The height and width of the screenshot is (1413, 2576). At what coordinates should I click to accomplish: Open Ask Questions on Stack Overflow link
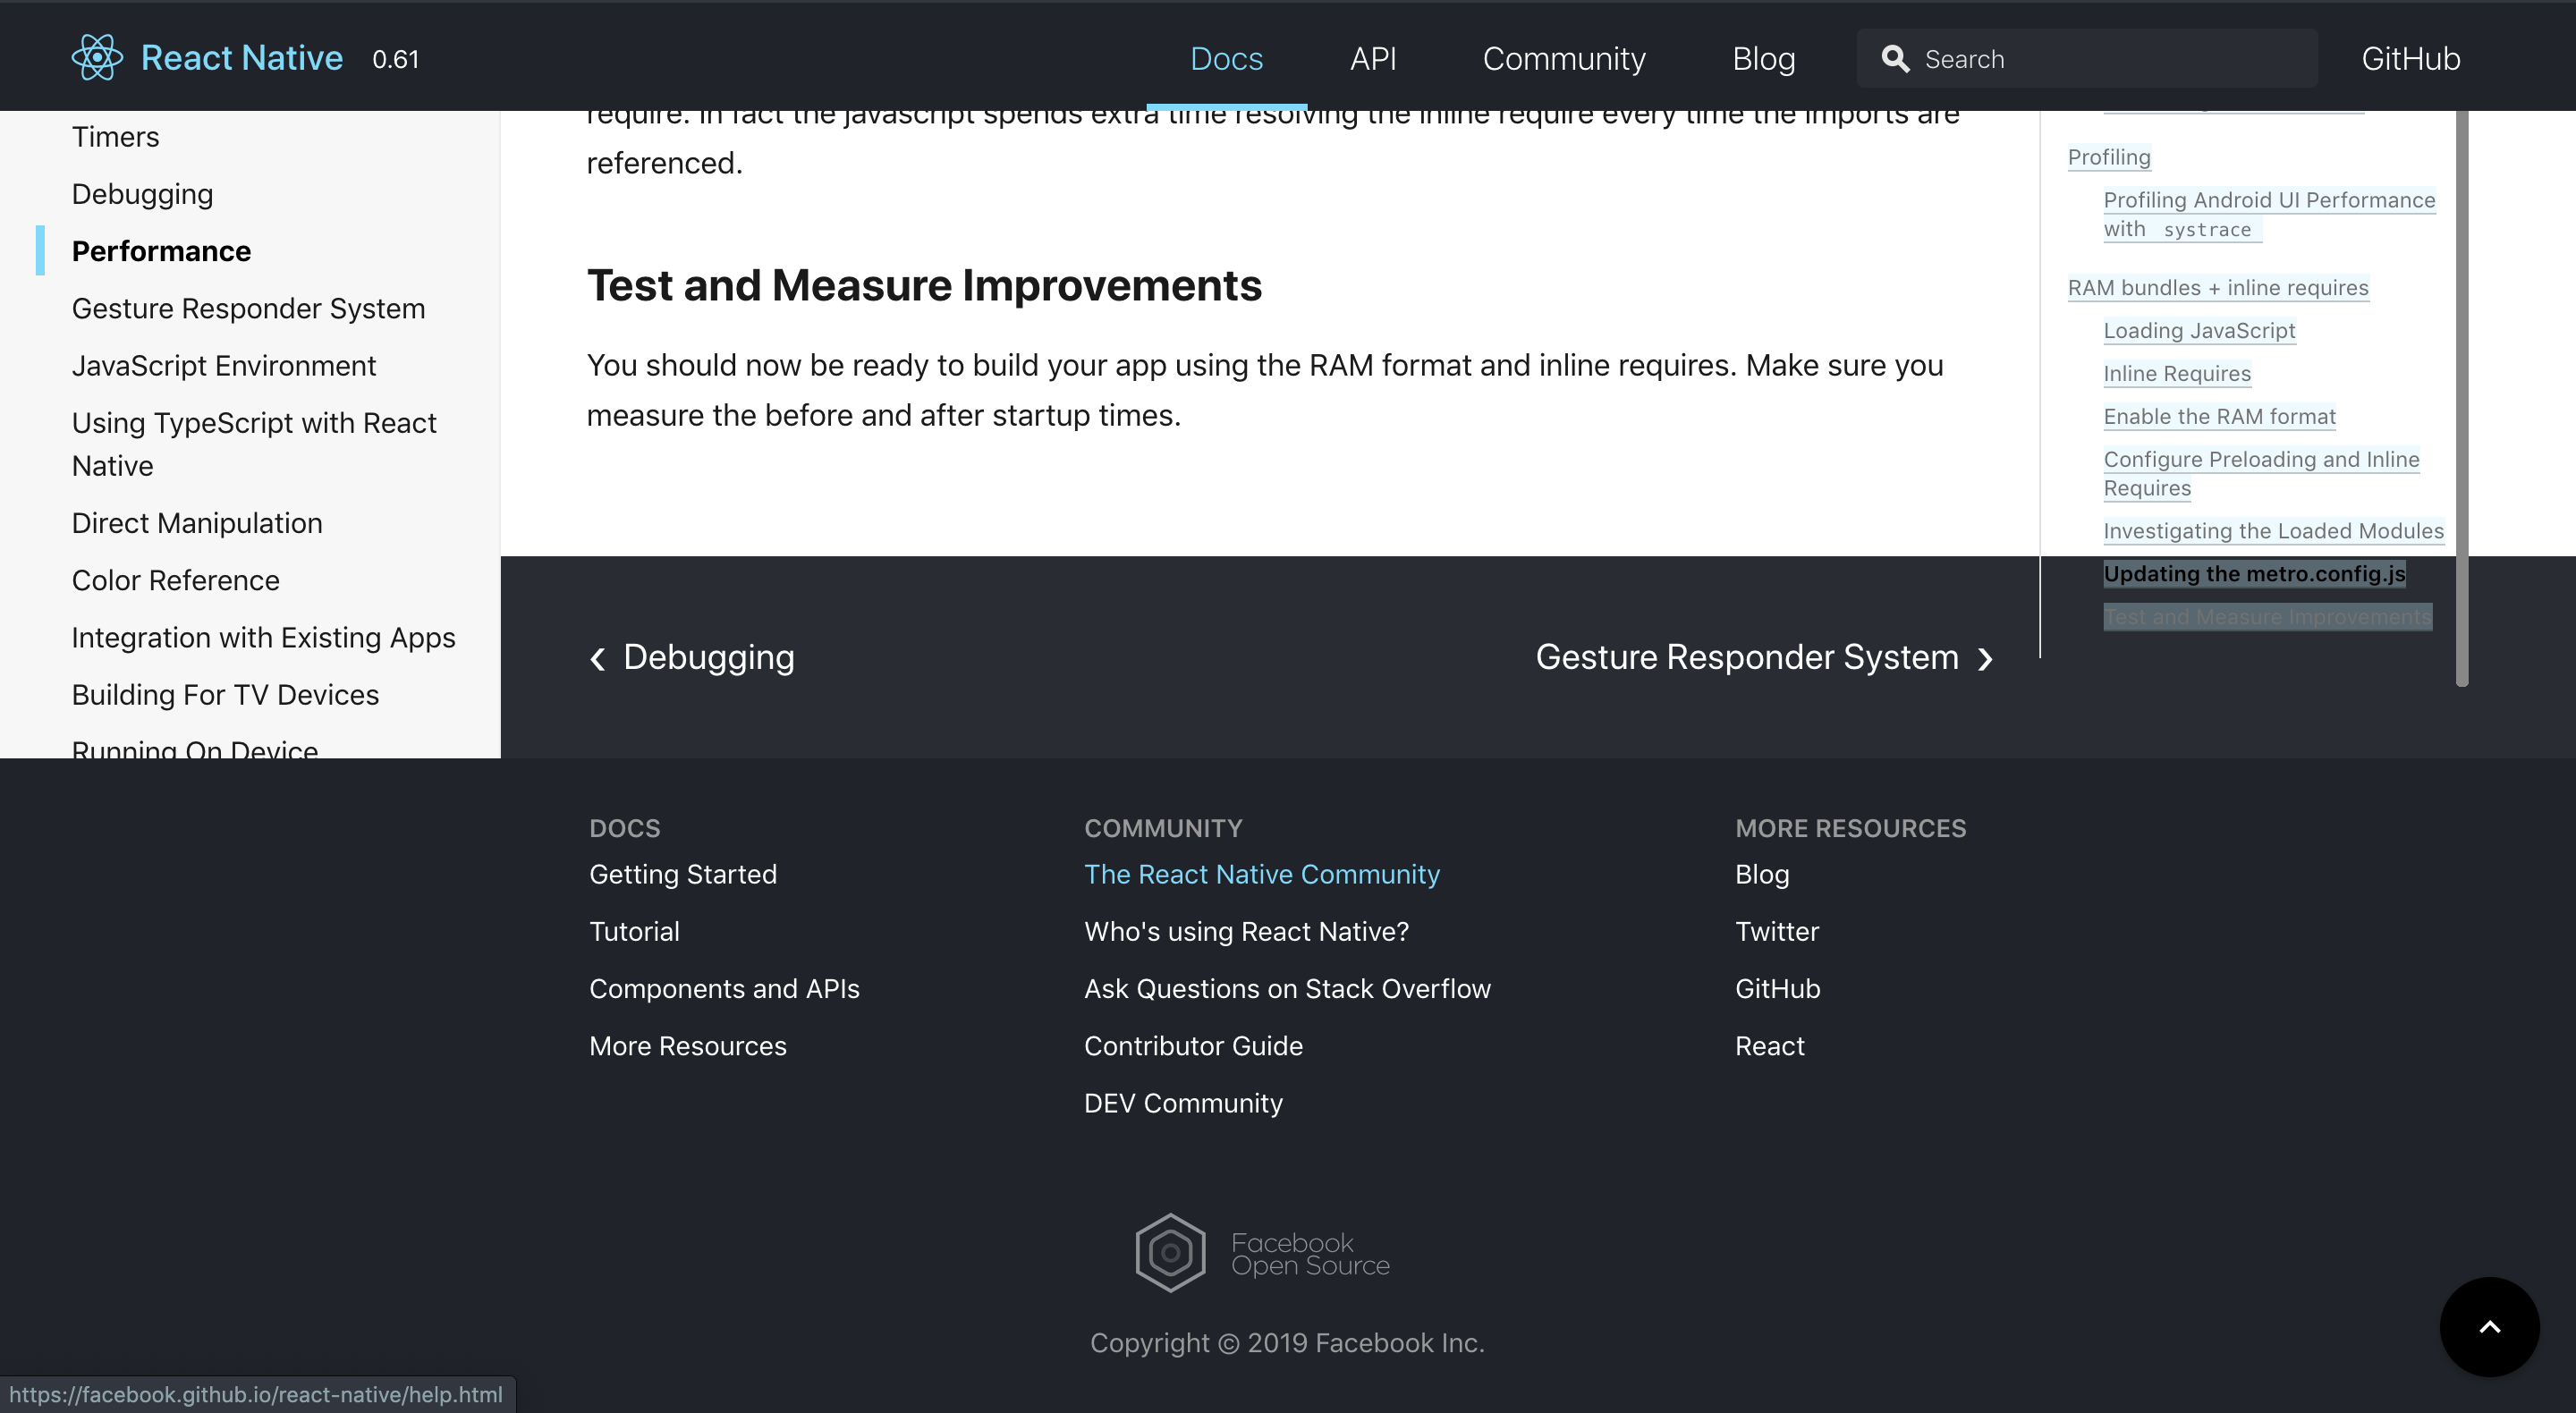coord(1287,988)
